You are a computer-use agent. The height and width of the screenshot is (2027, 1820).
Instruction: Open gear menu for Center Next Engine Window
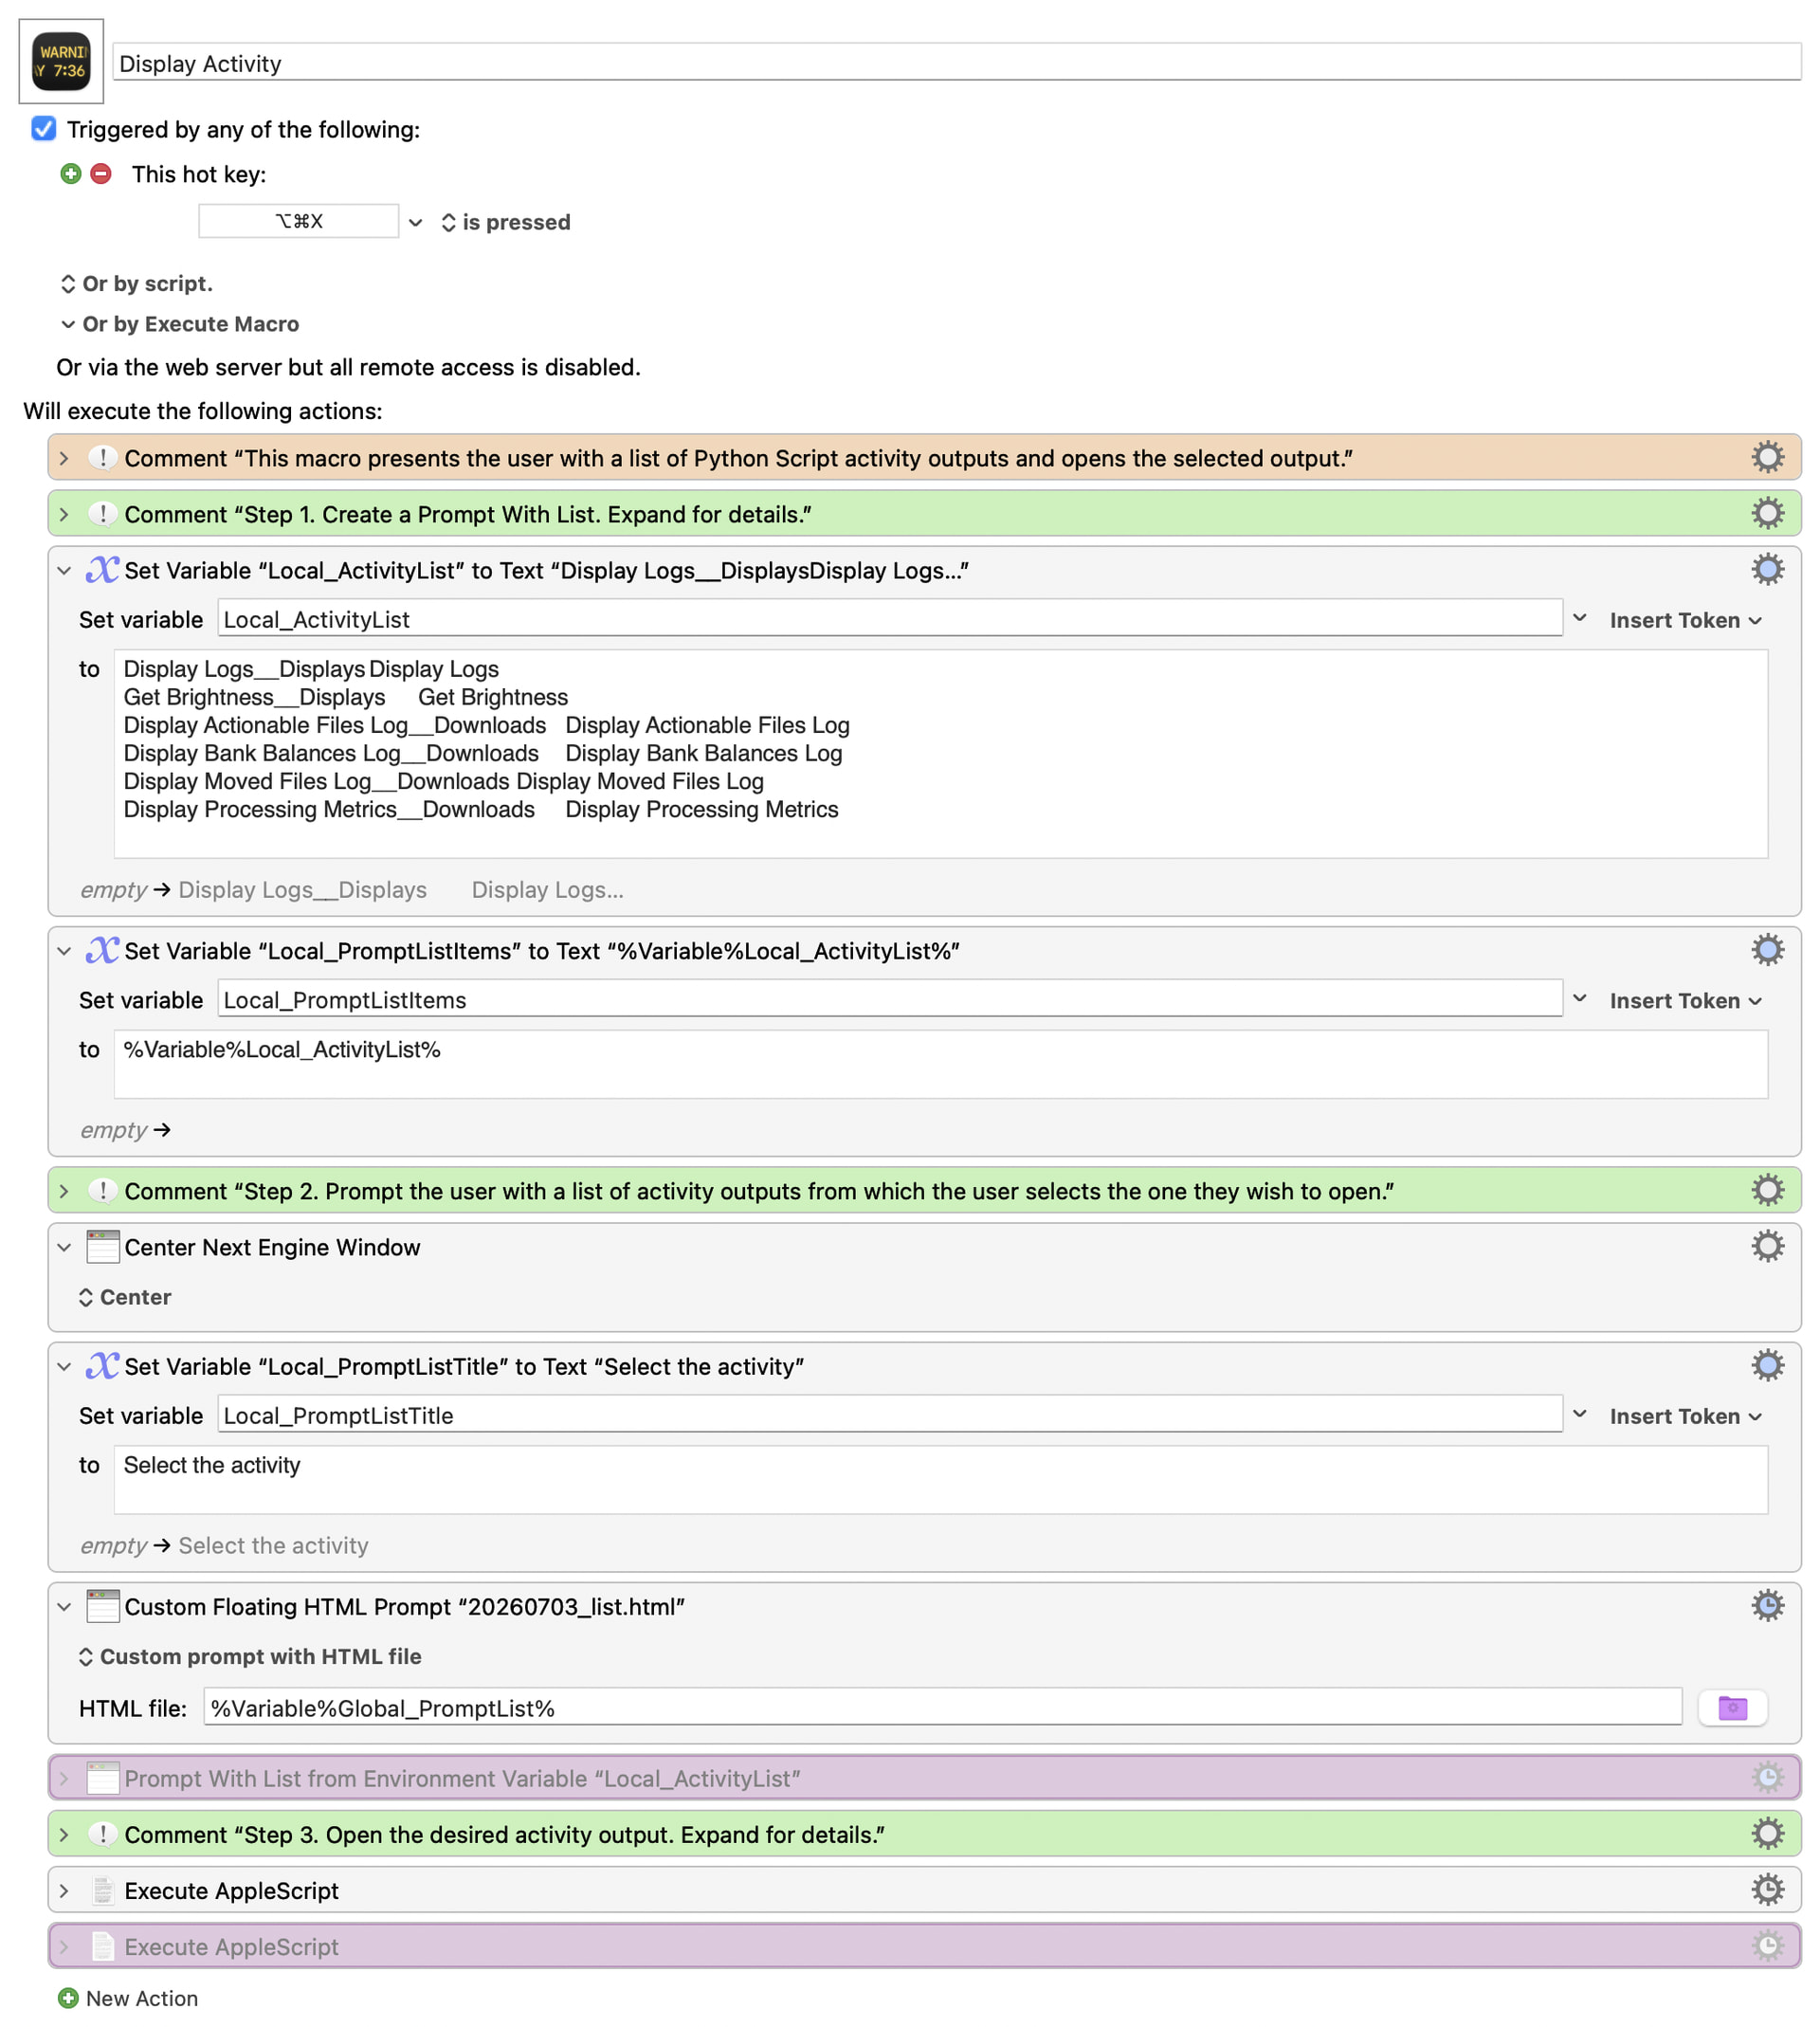1767,1246
